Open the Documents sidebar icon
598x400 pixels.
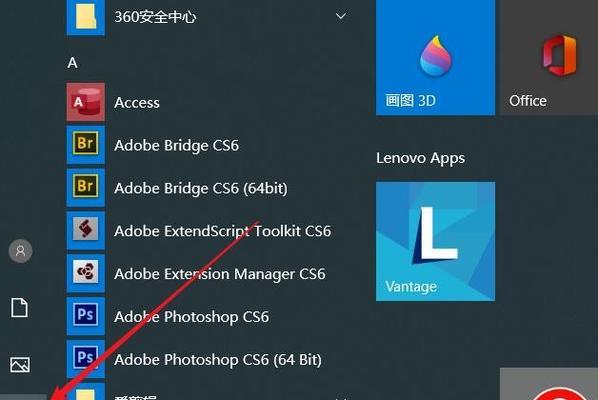coord(19,308)
